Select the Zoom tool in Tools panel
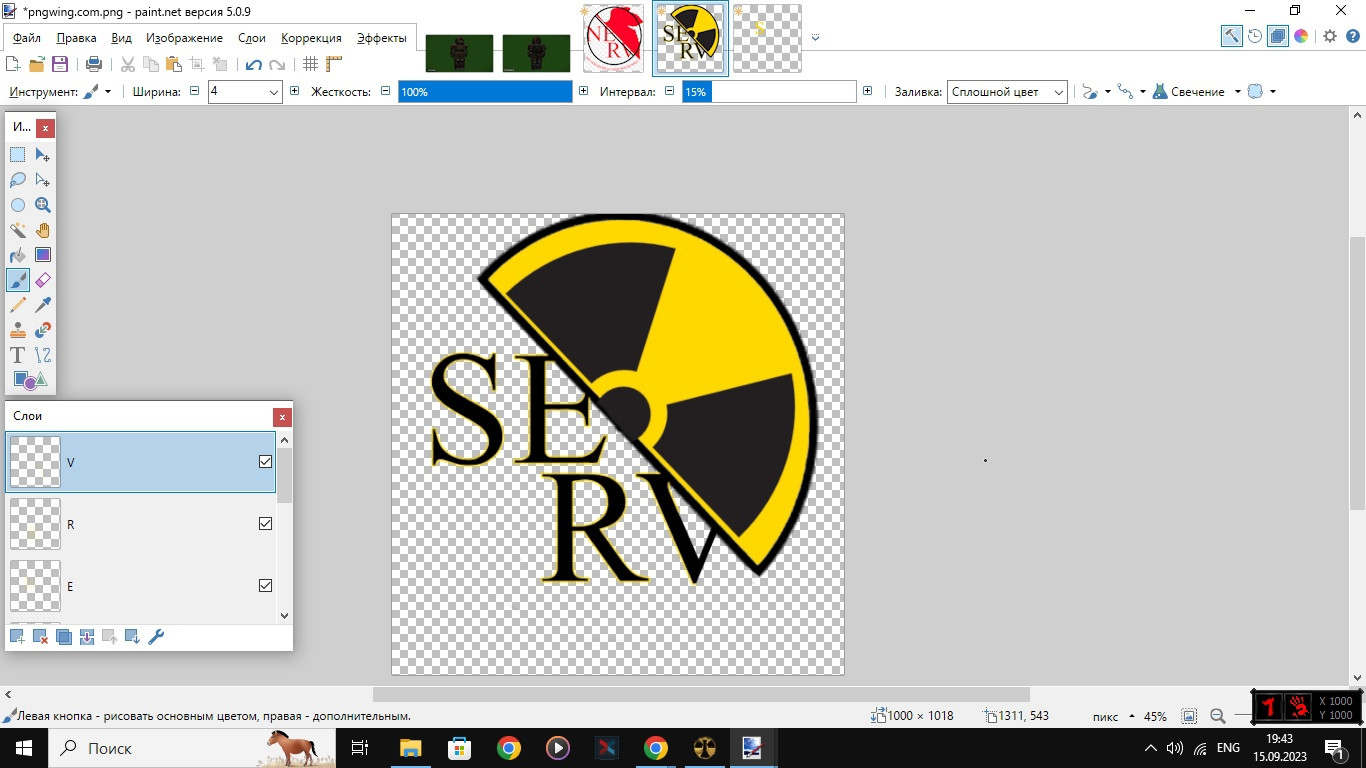1366x768 pixels. pos(43,205)
